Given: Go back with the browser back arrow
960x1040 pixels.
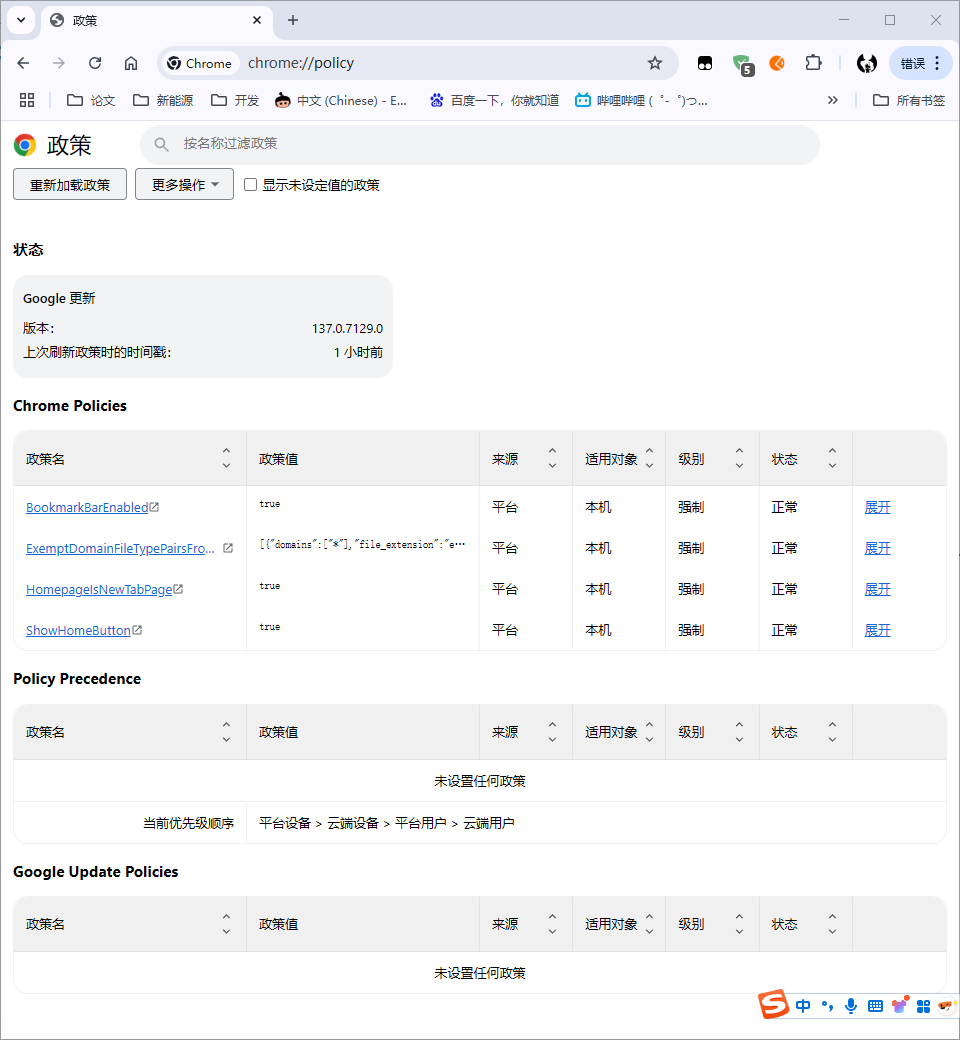Looking at the screenshot, I should [x=23, y=63].
